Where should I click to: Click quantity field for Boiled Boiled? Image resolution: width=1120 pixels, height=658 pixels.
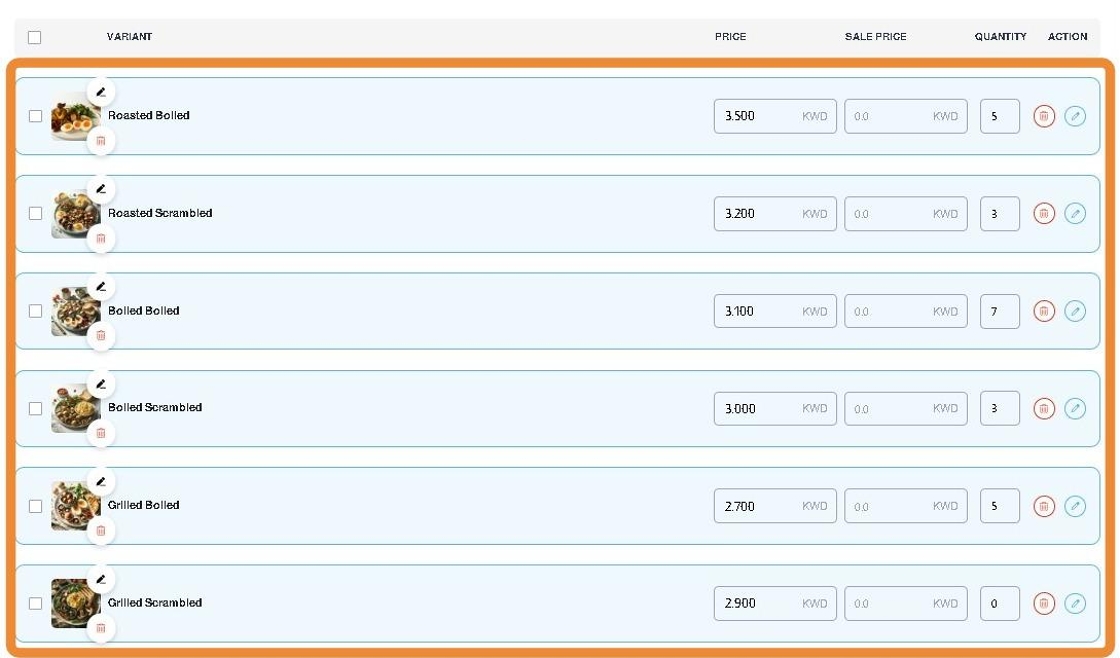(x=1000, y=311)
